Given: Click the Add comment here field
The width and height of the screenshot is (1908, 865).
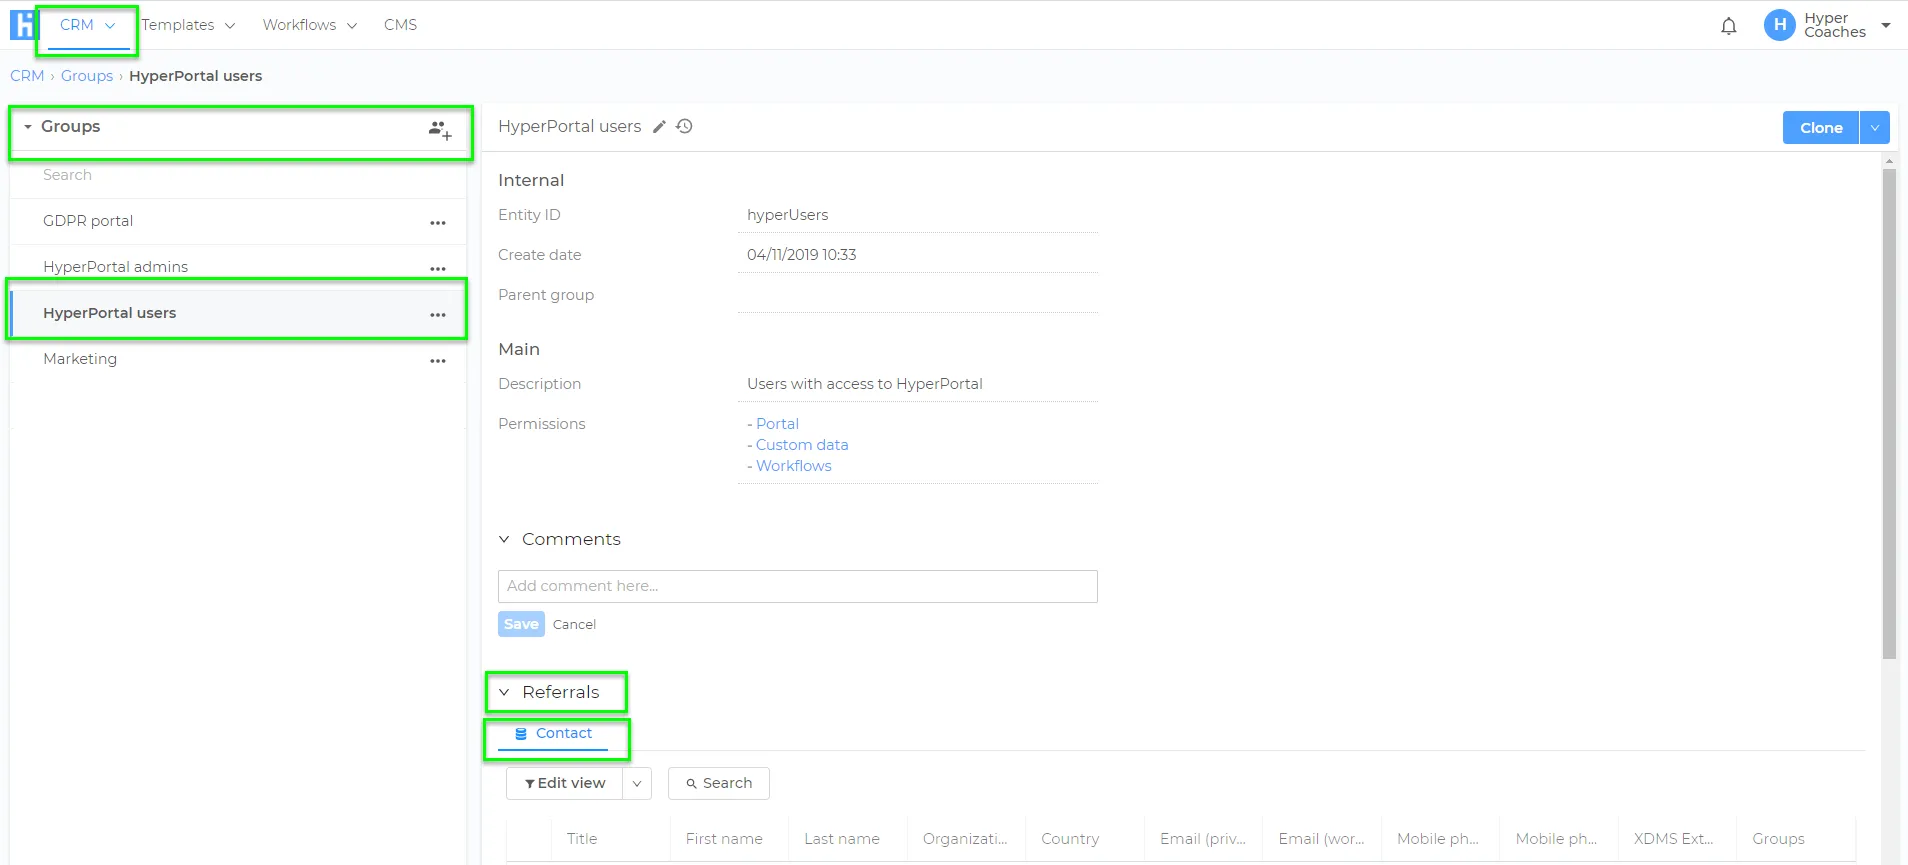Looking at the screenshot, I should coord(798,586).
